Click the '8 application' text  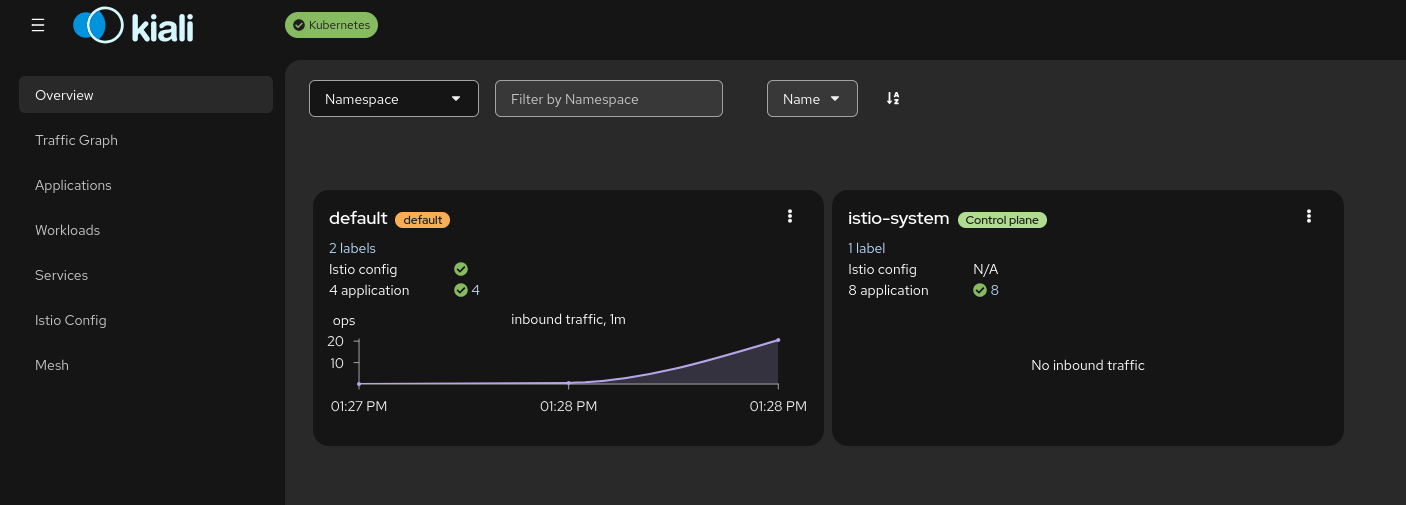888,290
